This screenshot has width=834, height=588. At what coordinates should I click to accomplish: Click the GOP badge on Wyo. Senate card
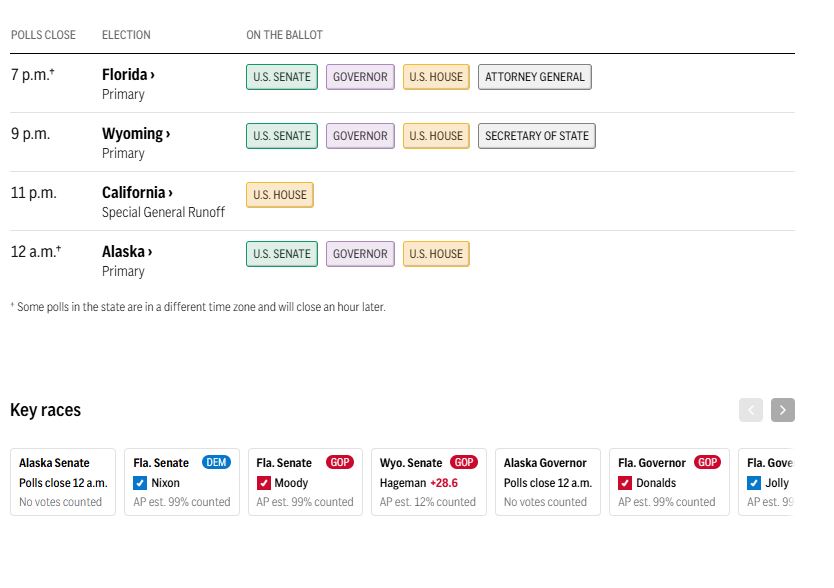click(x=464, y=462)
